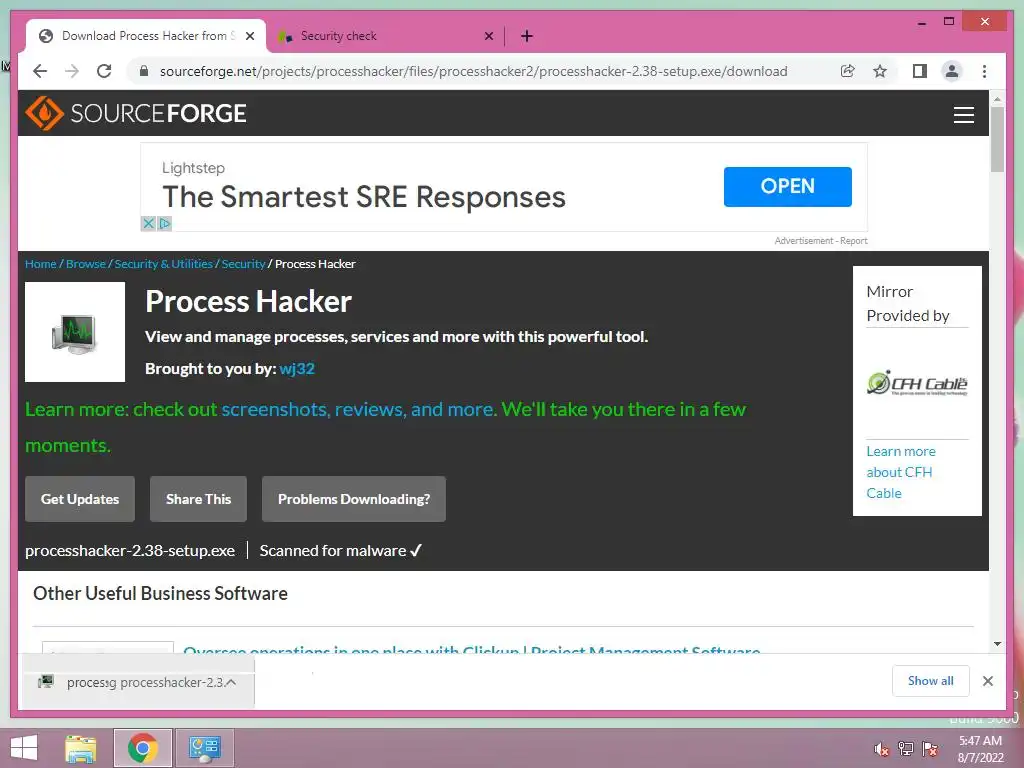Click the page vertical scrollbar thumb
Screen dimensions: 1024x768
997,139
